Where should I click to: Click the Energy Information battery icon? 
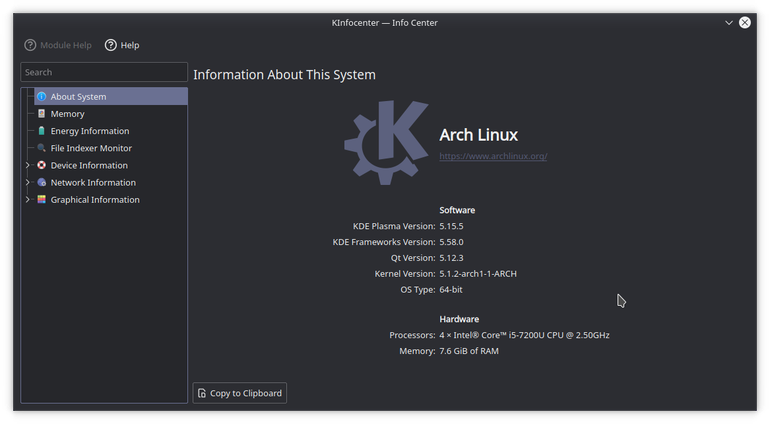coord(42,131)
